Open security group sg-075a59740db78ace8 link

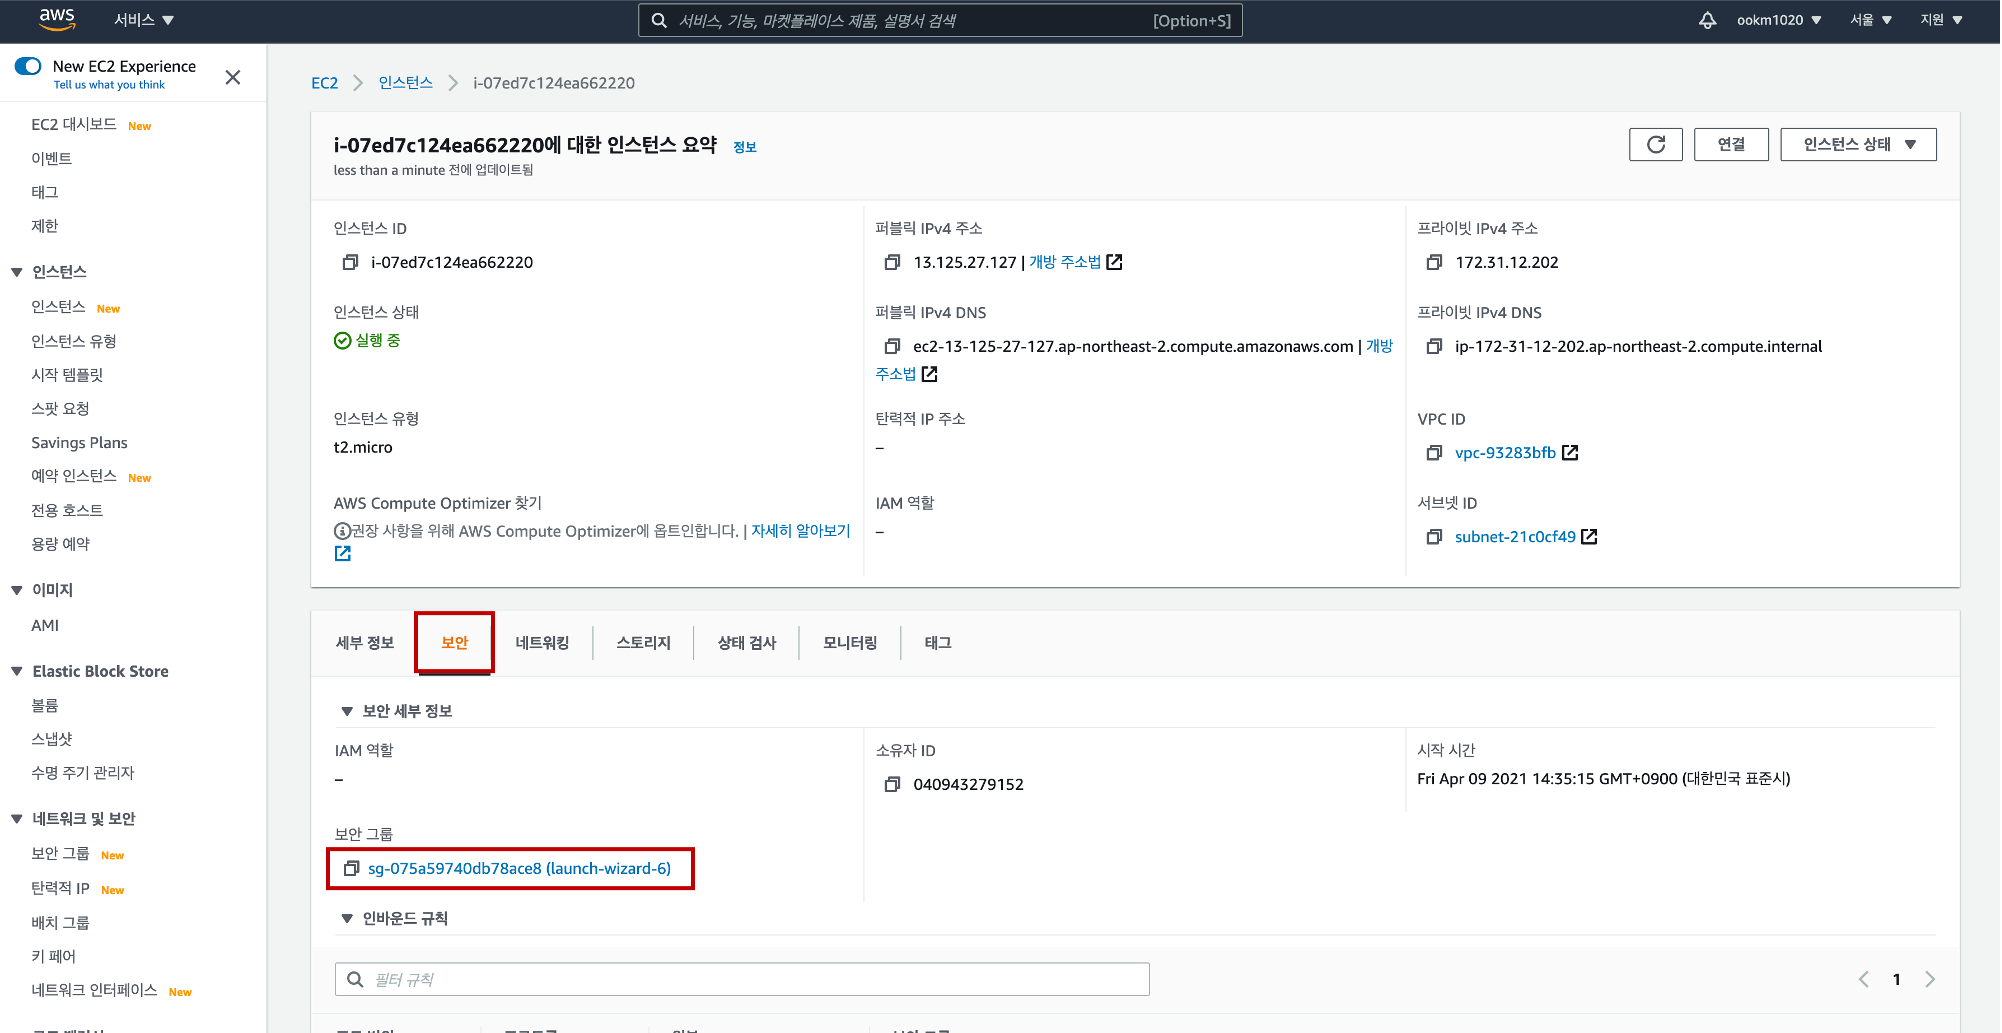(x=519, y=869)
